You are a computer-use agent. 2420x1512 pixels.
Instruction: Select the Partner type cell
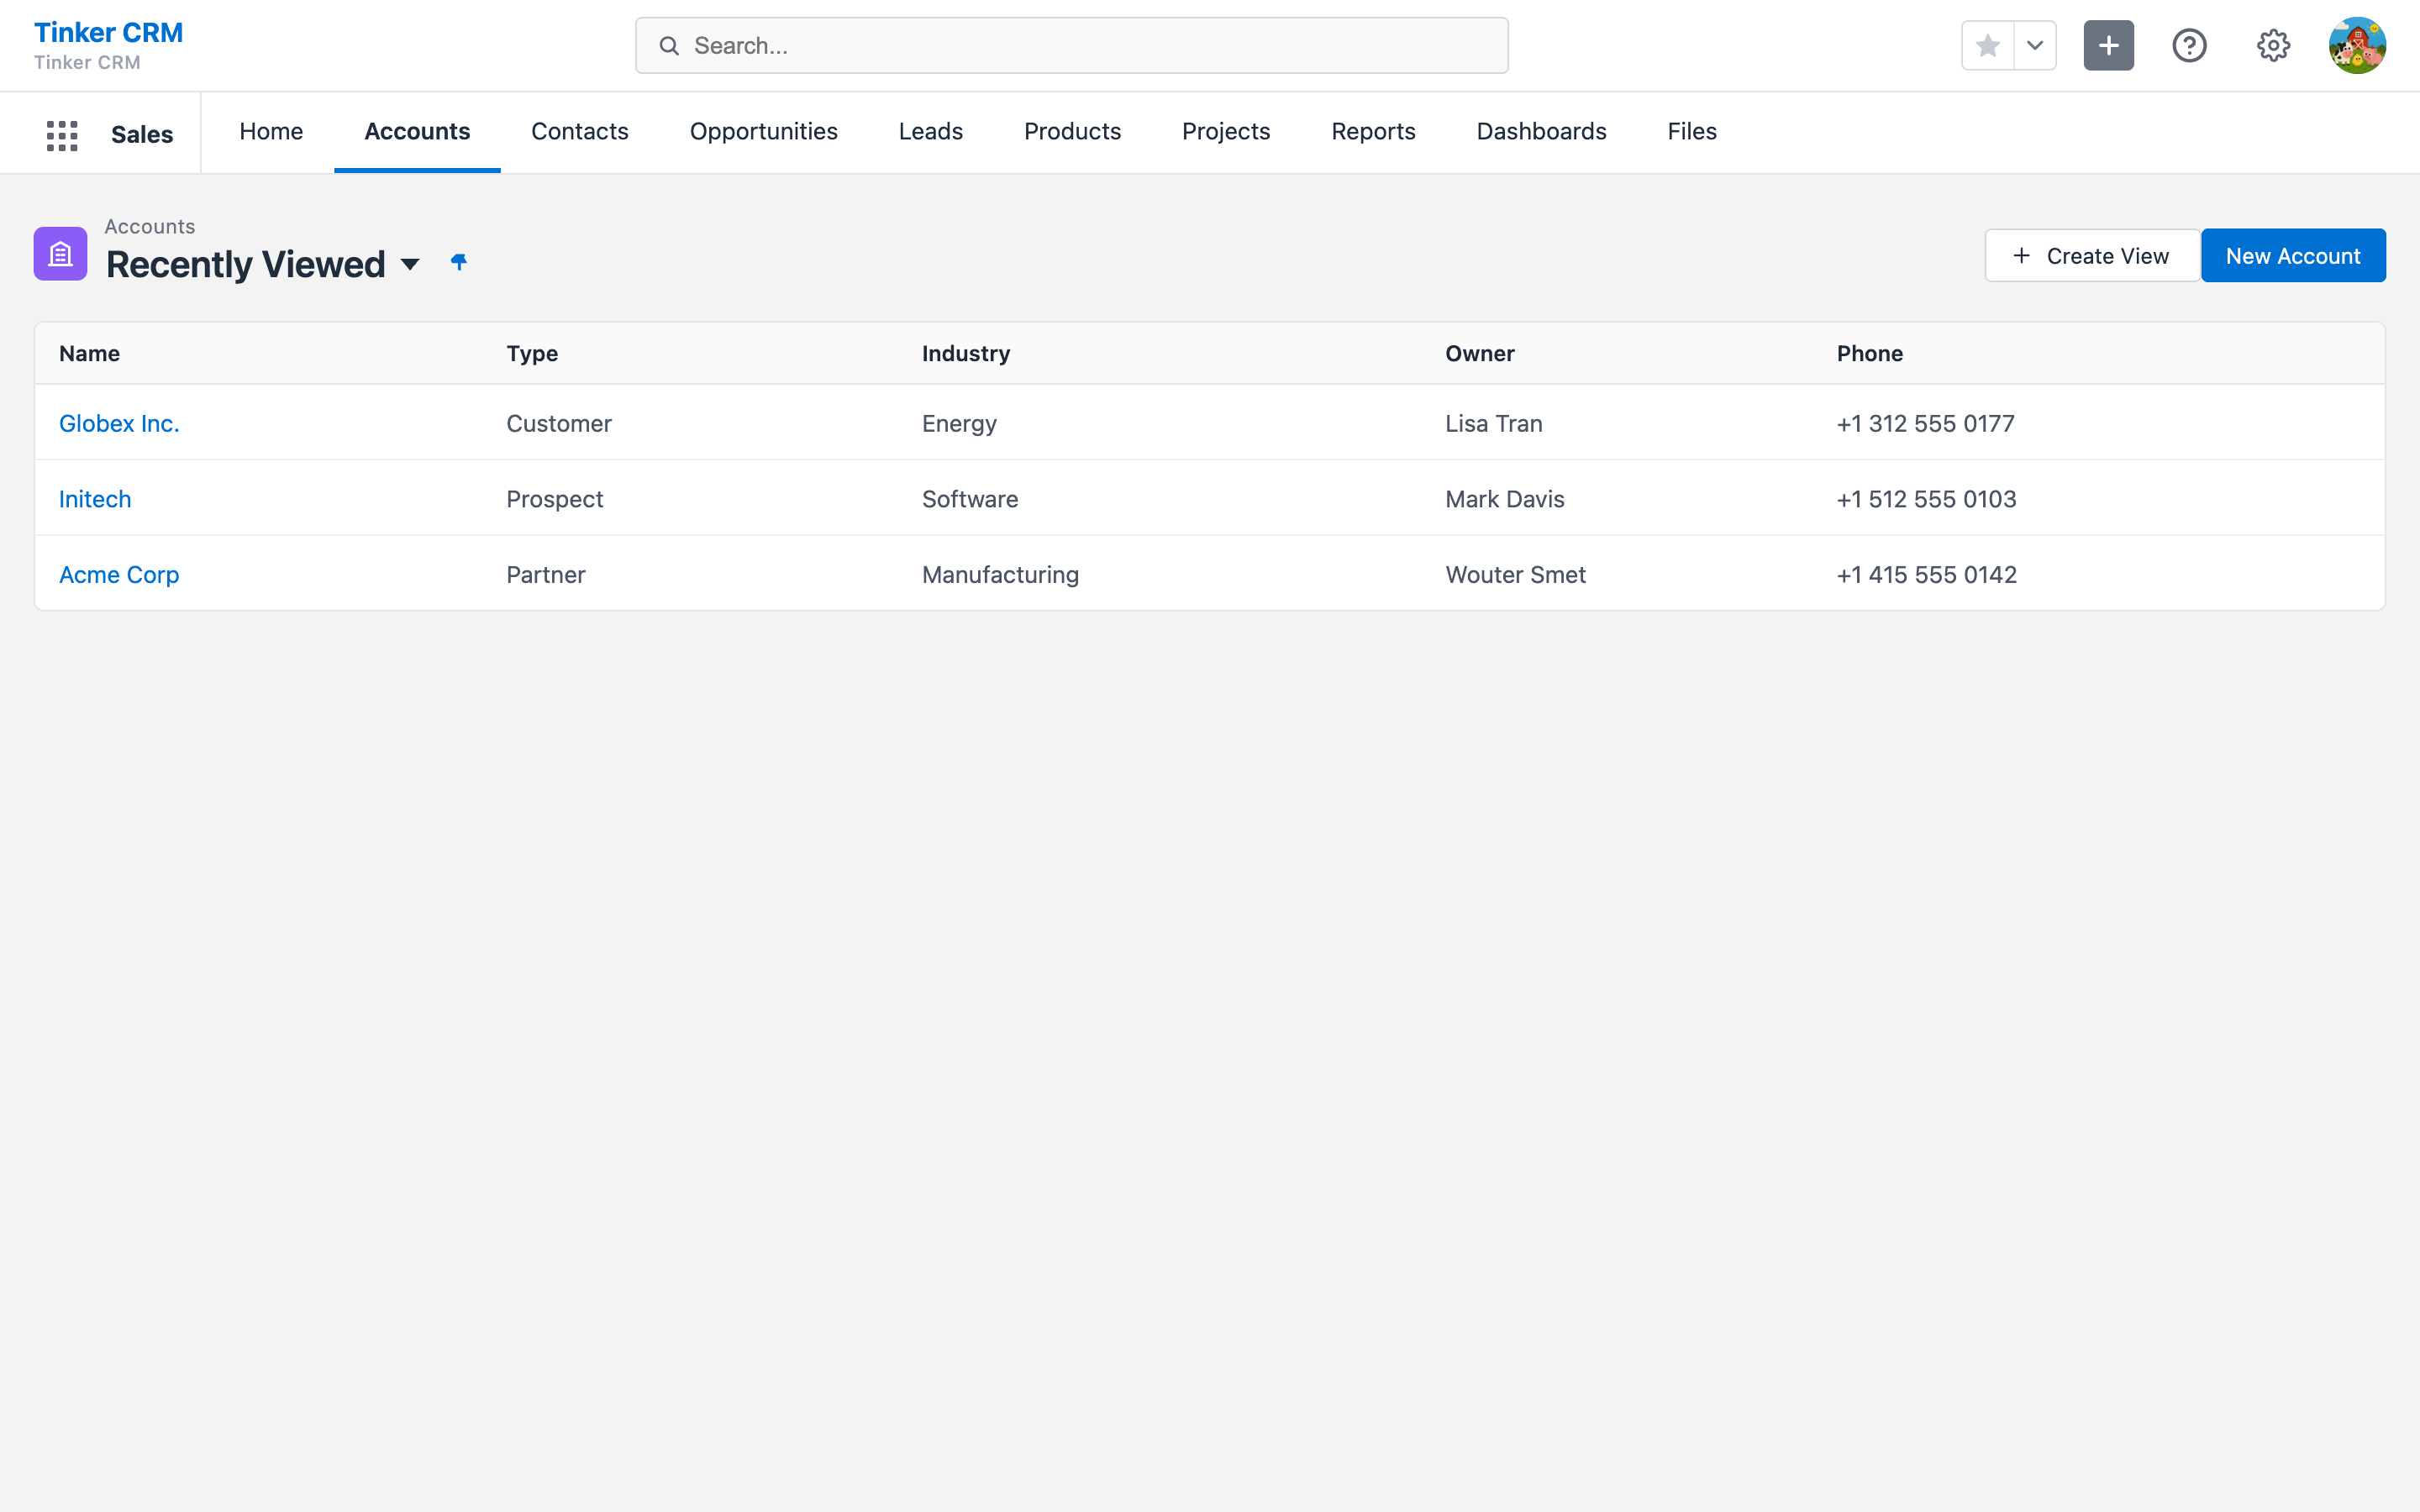(546, 575)
